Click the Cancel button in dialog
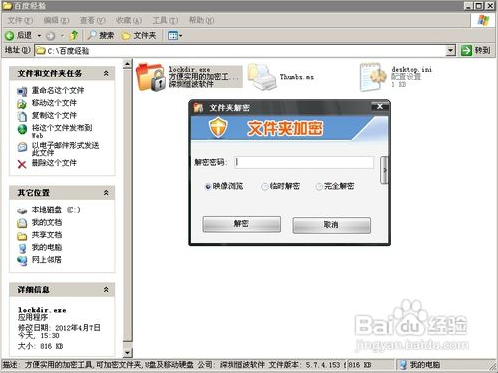This screenshot has width=498, height=373. (331, 225)
